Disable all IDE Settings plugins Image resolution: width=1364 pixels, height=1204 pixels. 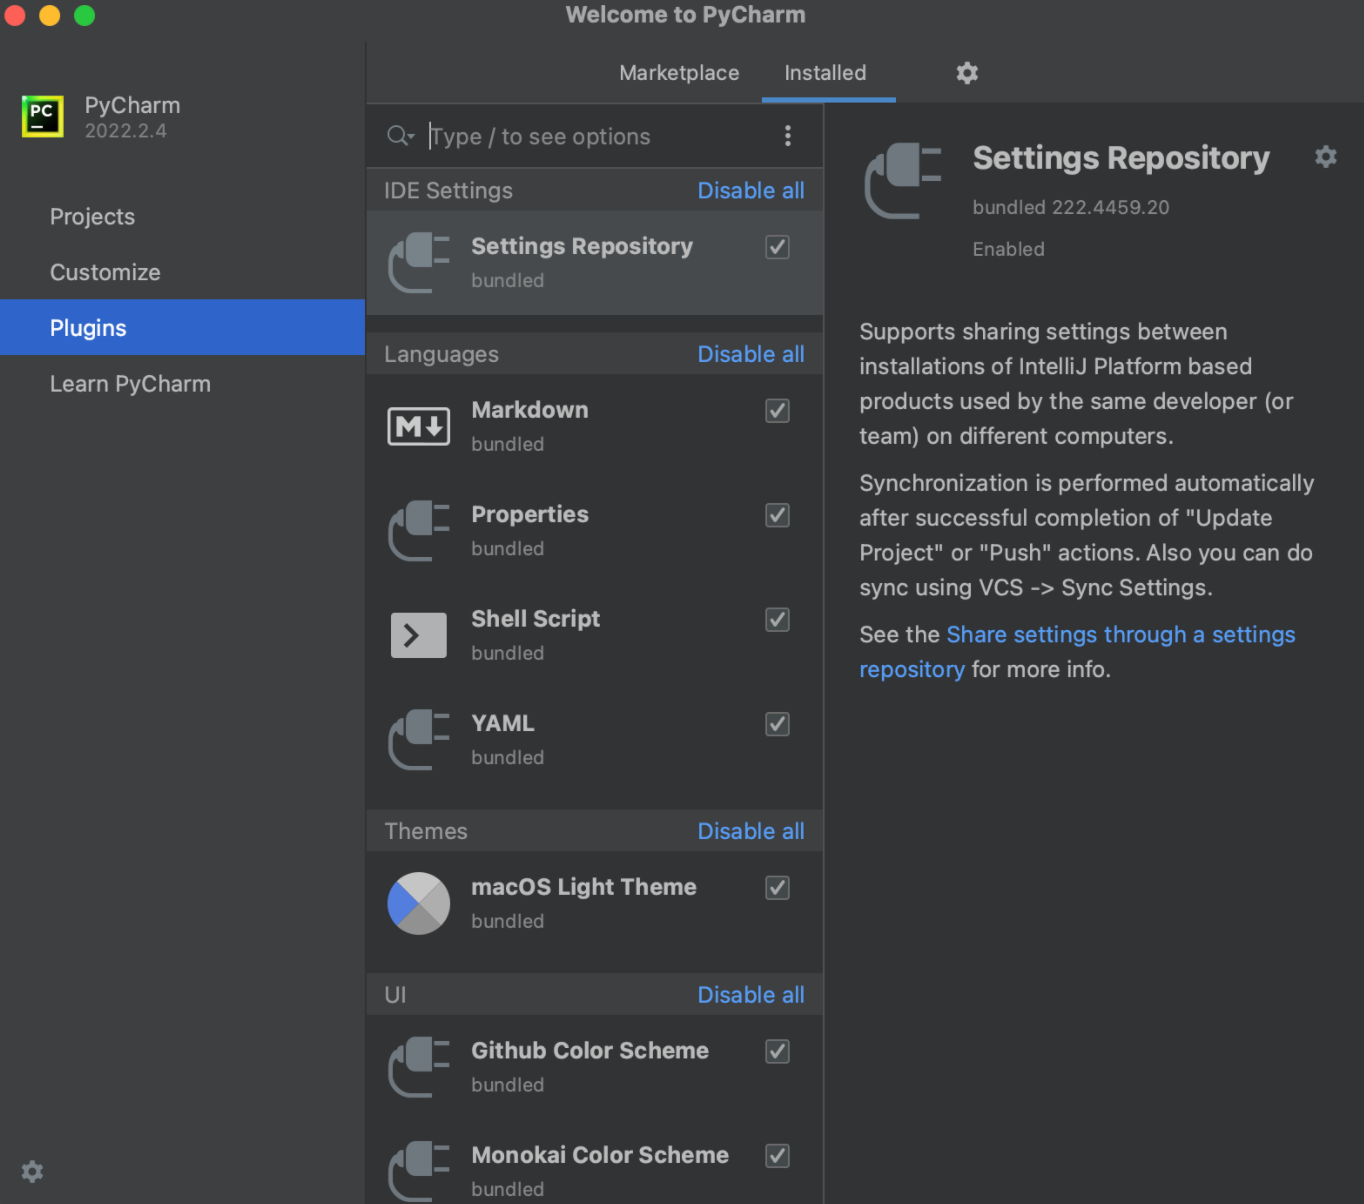coord(751,190)
